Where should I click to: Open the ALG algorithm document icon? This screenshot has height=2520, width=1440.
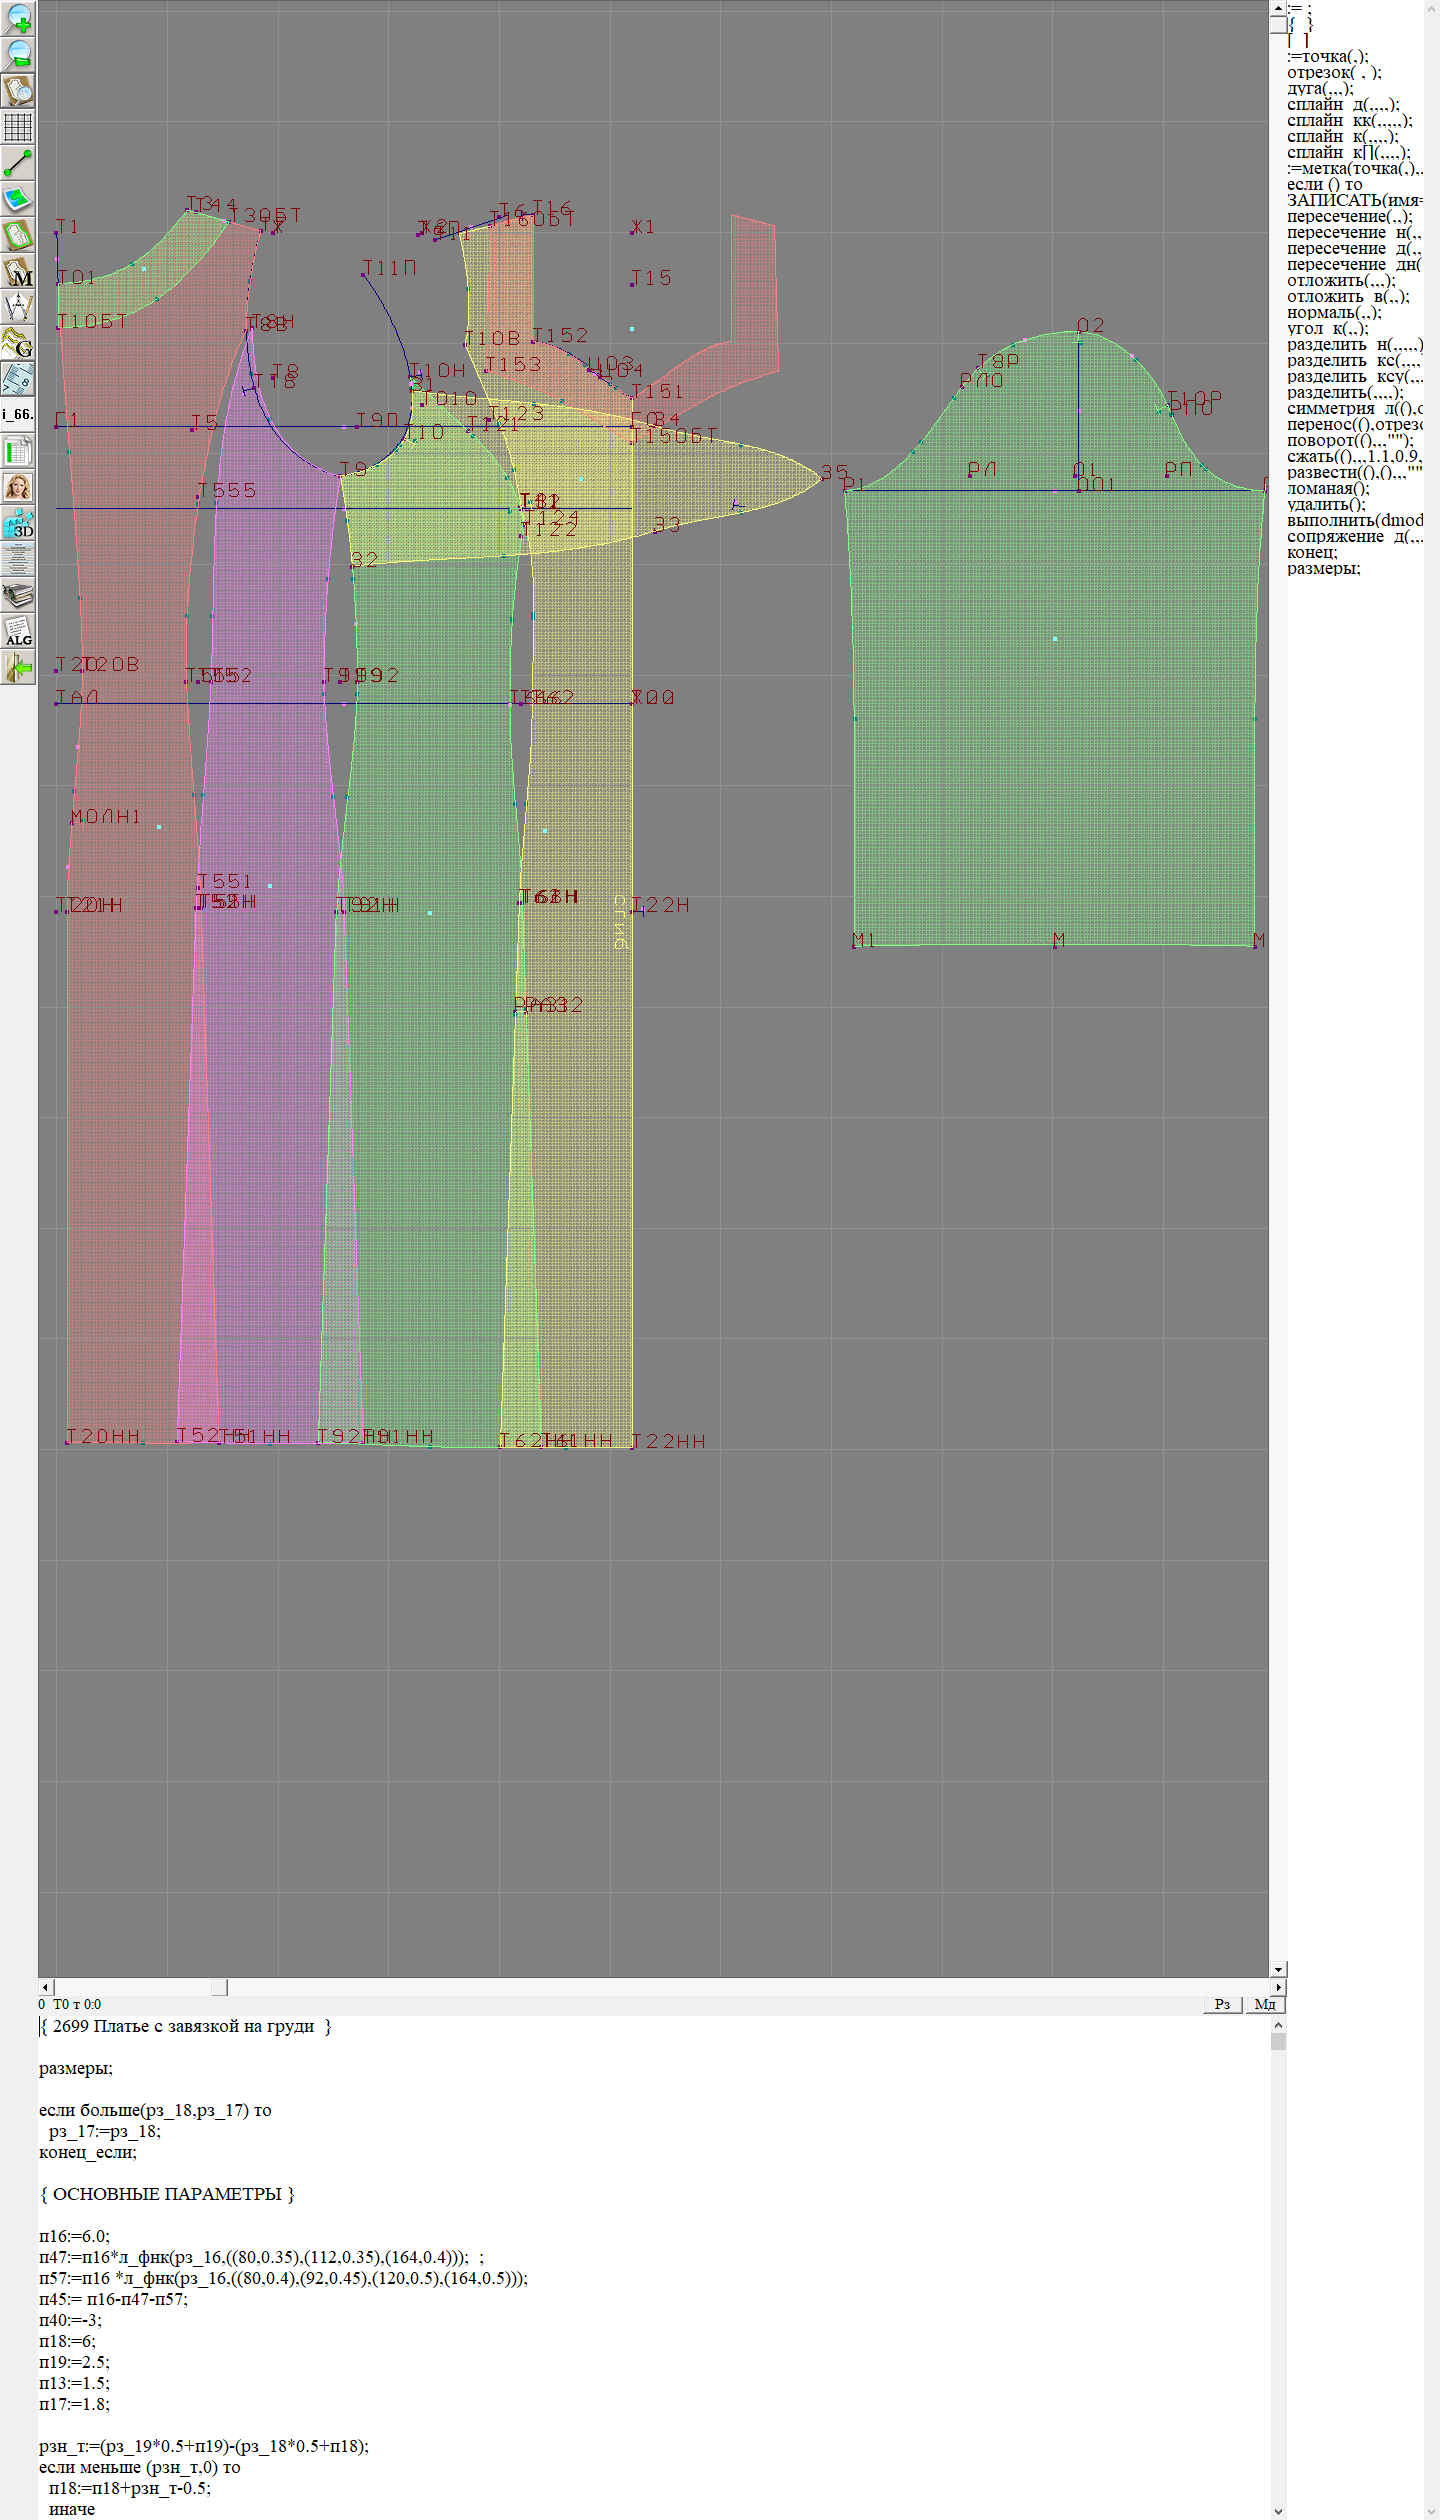tap(18, 631)
